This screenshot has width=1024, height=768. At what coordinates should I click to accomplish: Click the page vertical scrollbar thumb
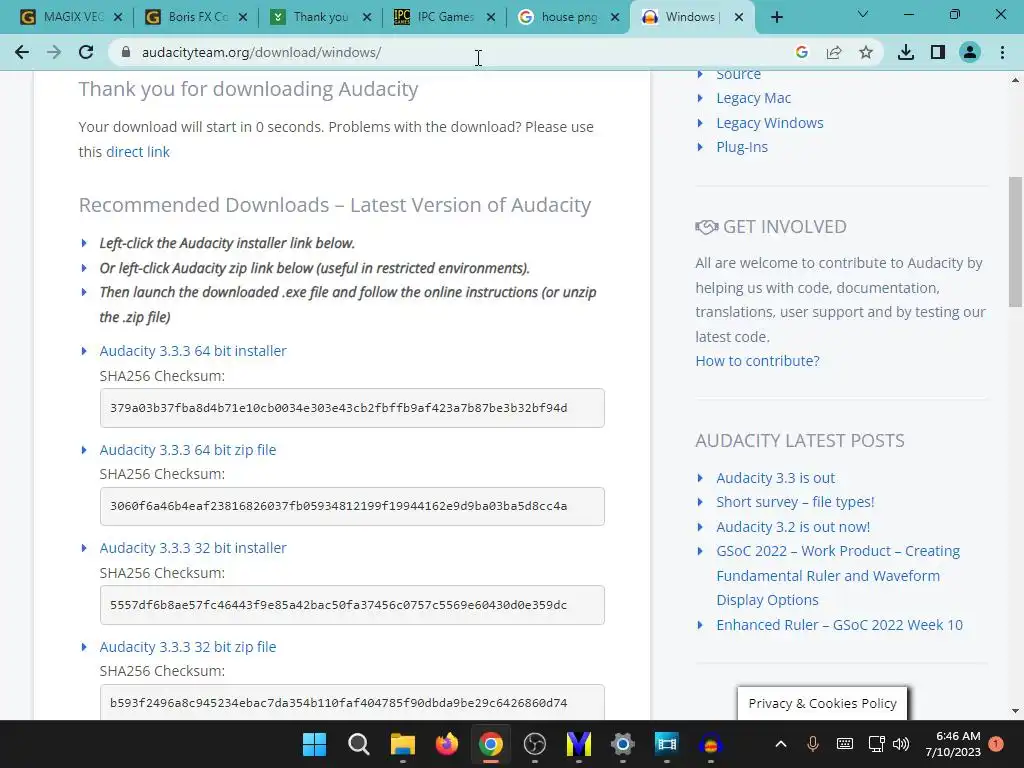(1016, 242)
